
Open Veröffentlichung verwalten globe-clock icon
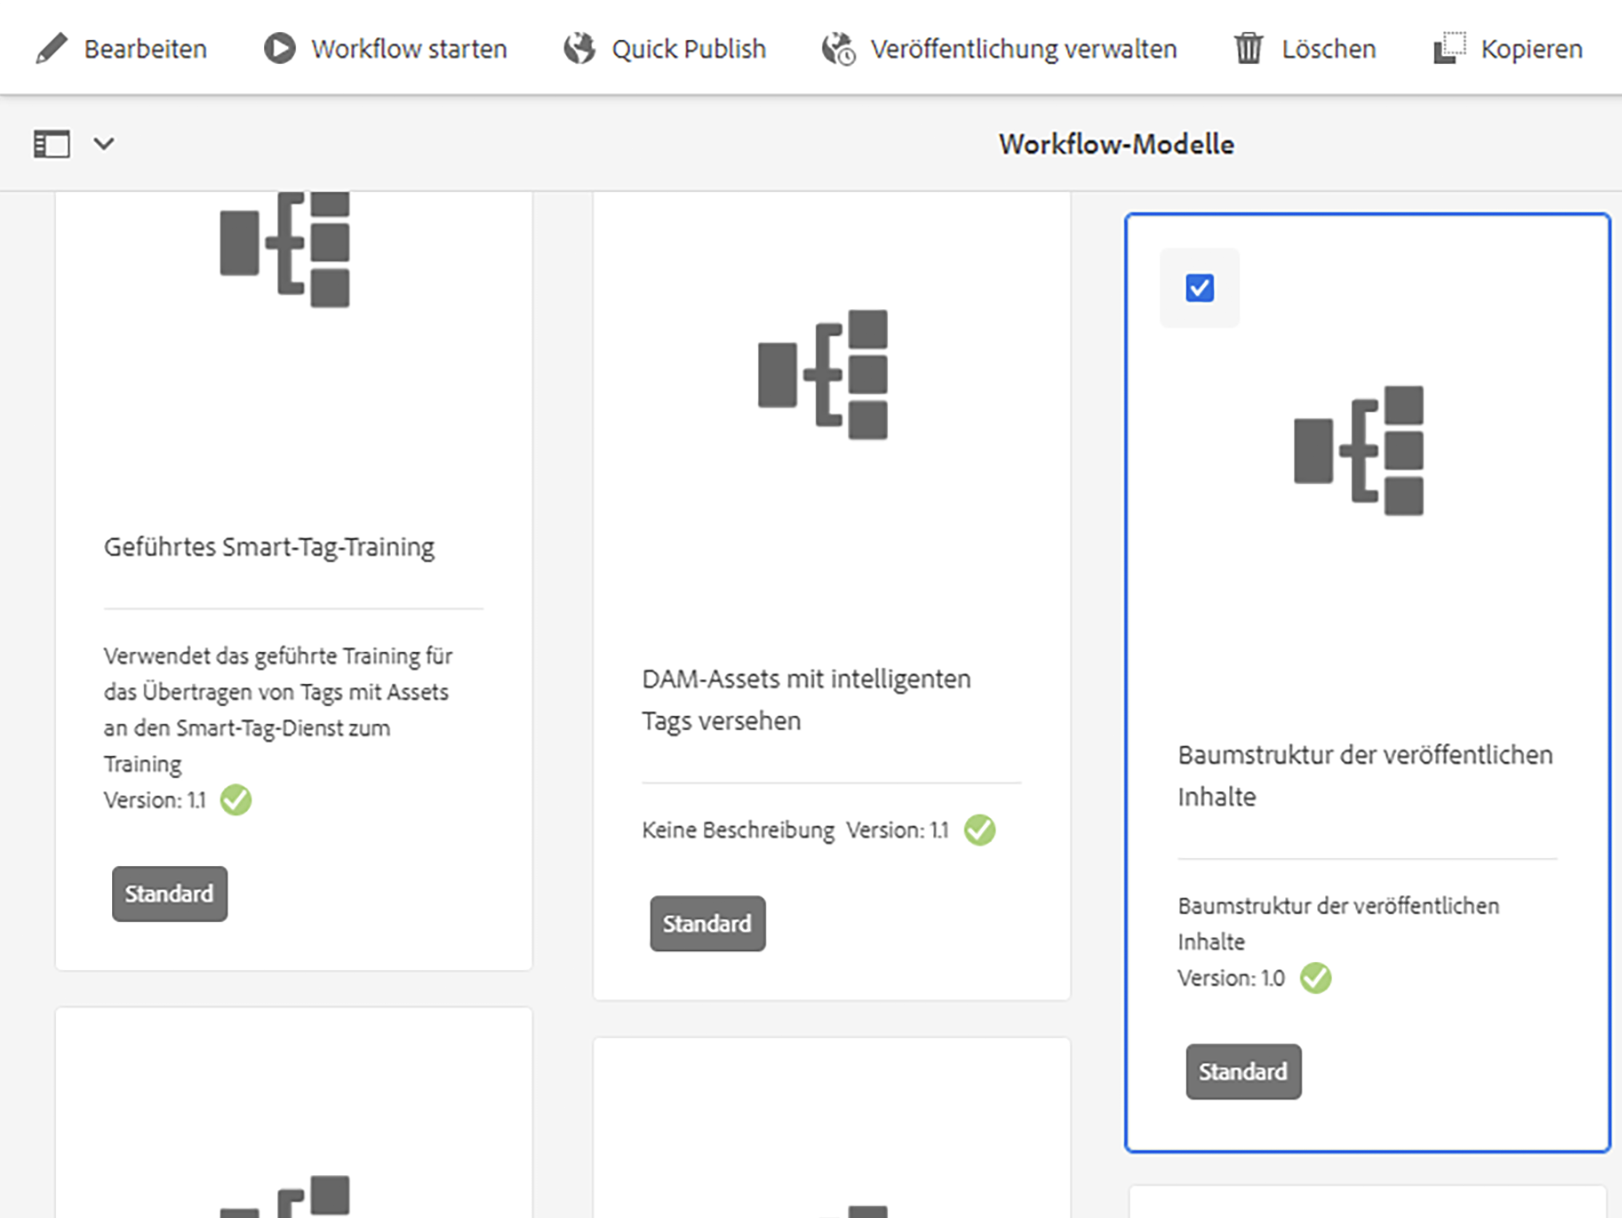coord(838,48)
